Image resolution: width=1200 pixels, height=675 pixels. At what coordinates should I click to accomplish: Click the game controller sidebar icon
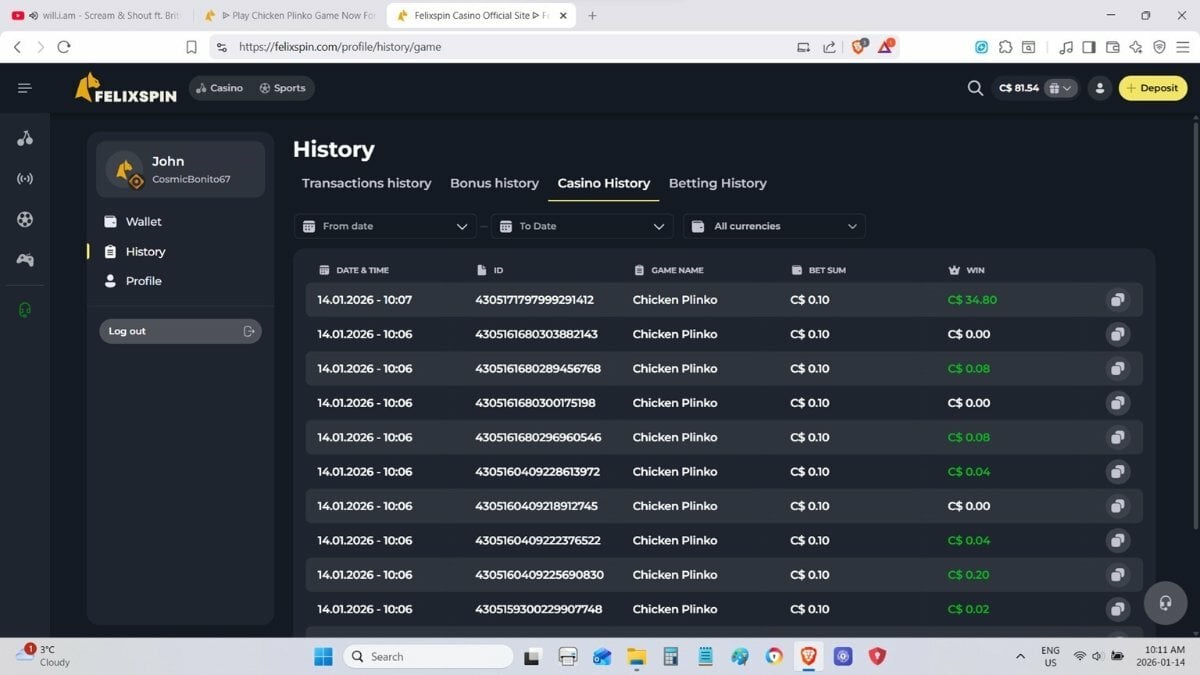coord(25,260)
